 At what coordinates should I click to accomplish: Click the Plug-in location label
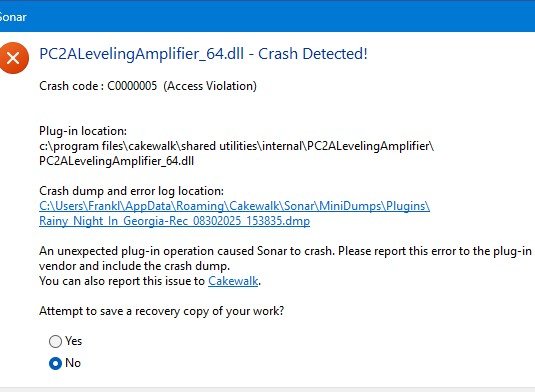[x=83, y=131]
